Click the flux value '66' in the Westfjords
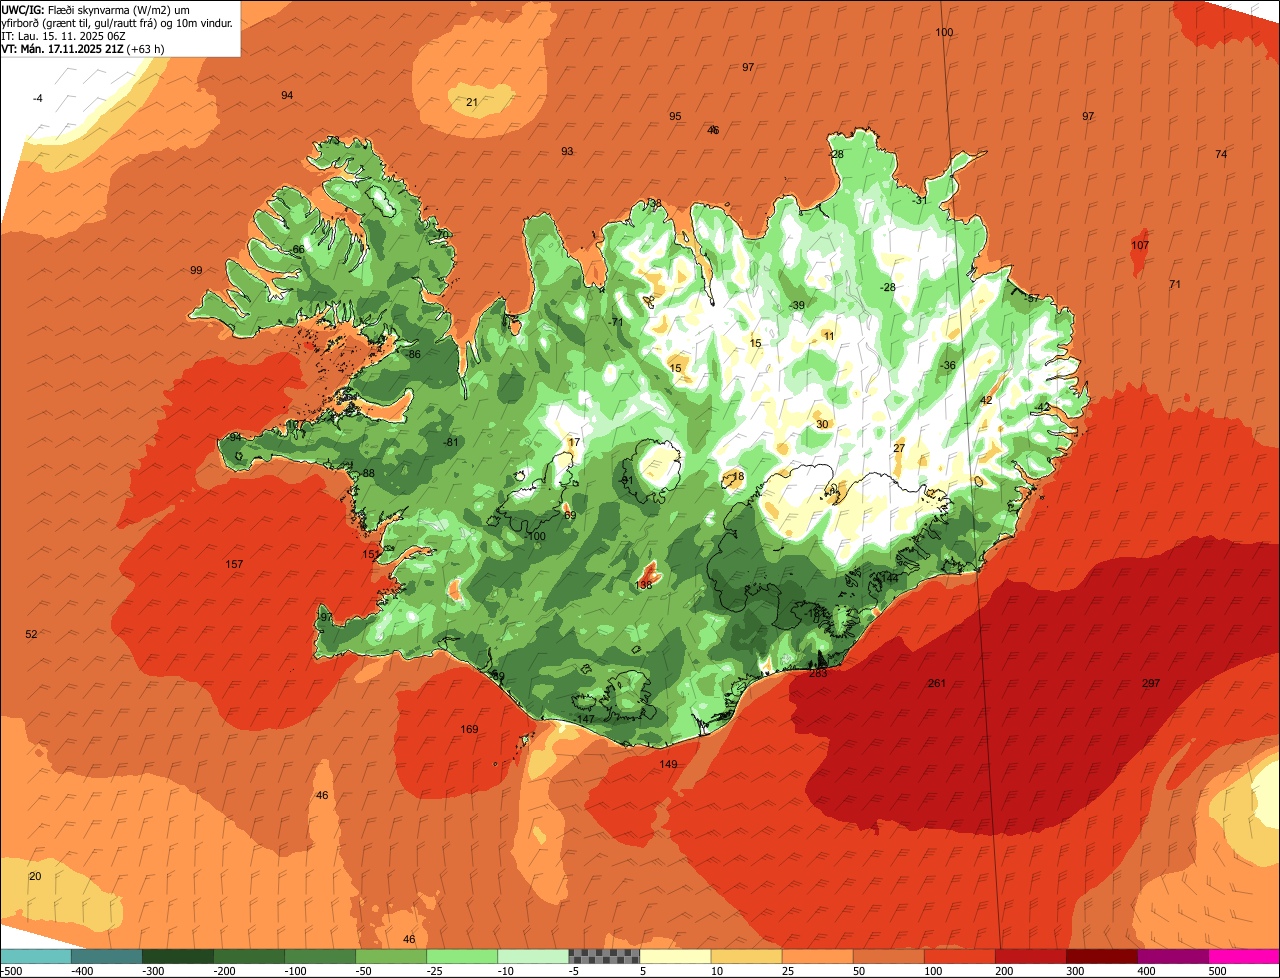This screenshot has height=978, width=1280. coord(298,249)
